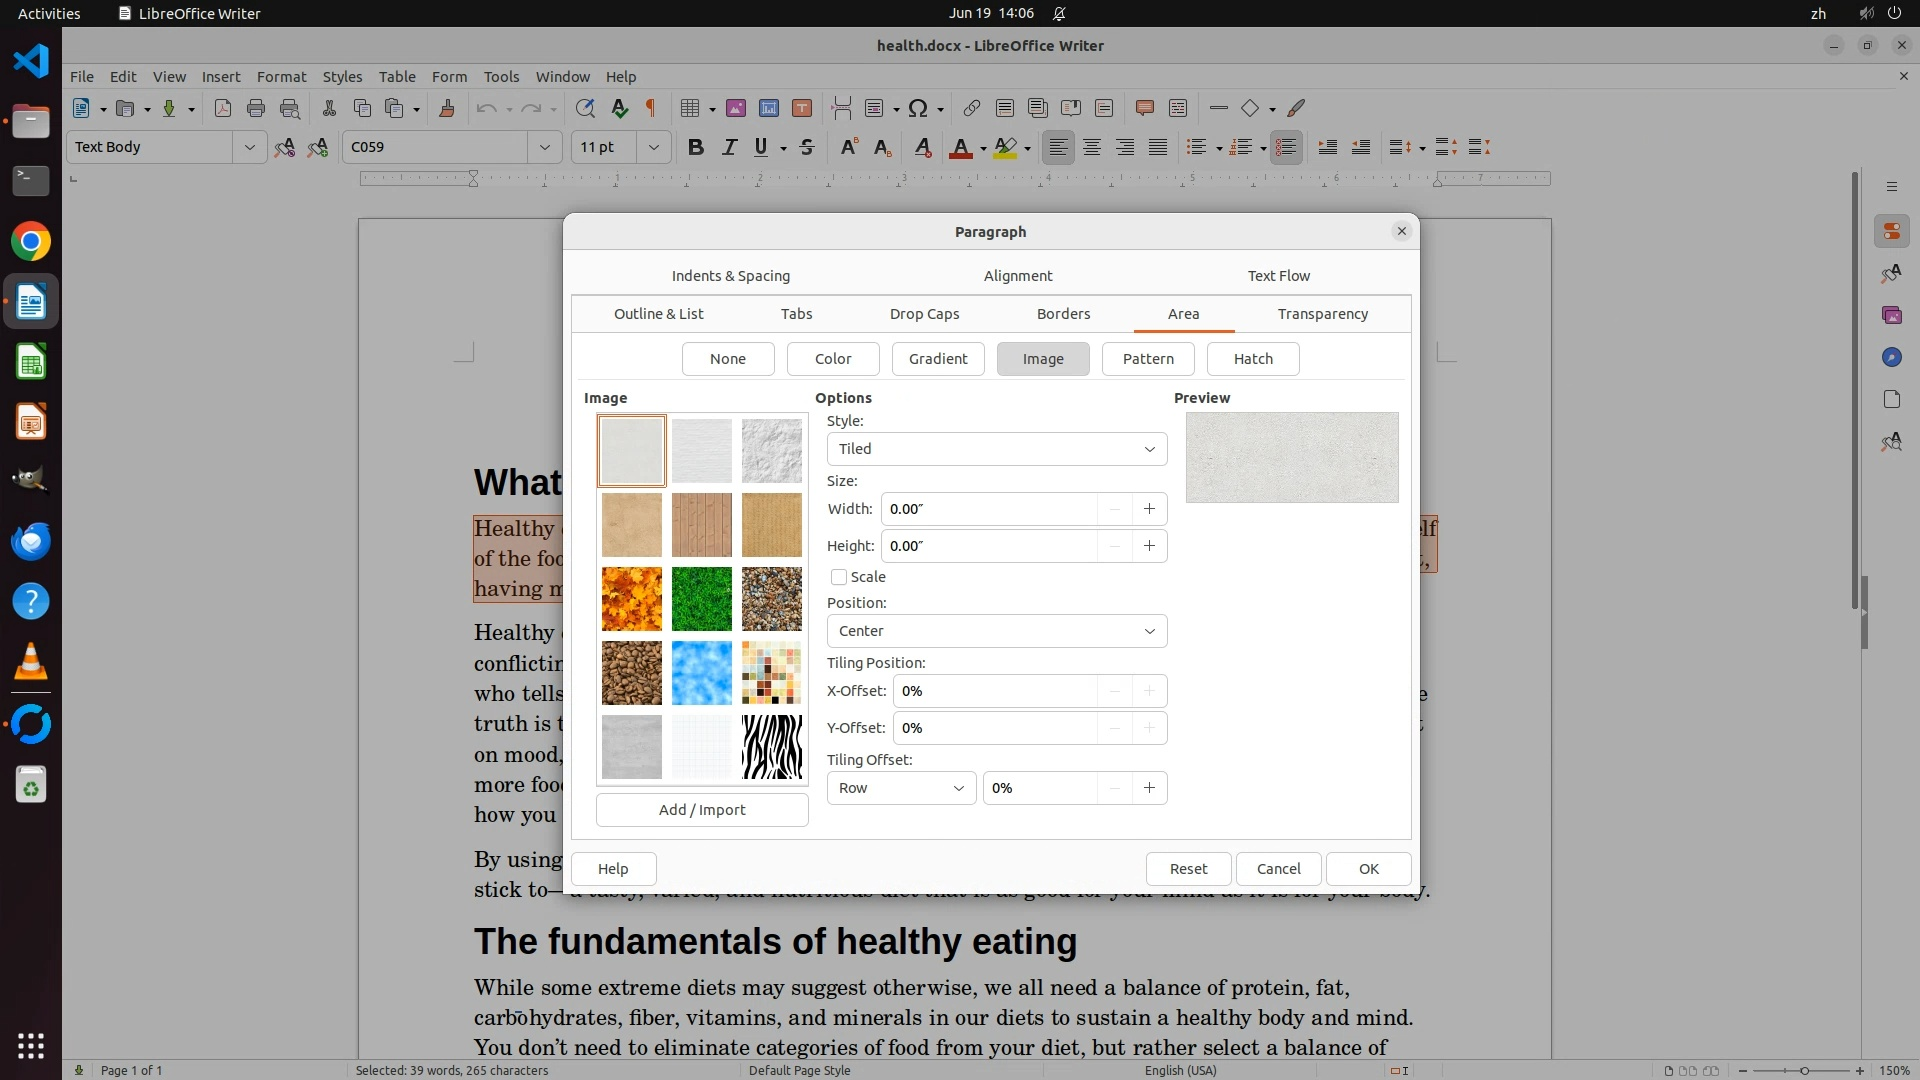Screen dimensions: 1920x1080
Task: Click the Justified alignment icon
Action: tap(1158, 147)
